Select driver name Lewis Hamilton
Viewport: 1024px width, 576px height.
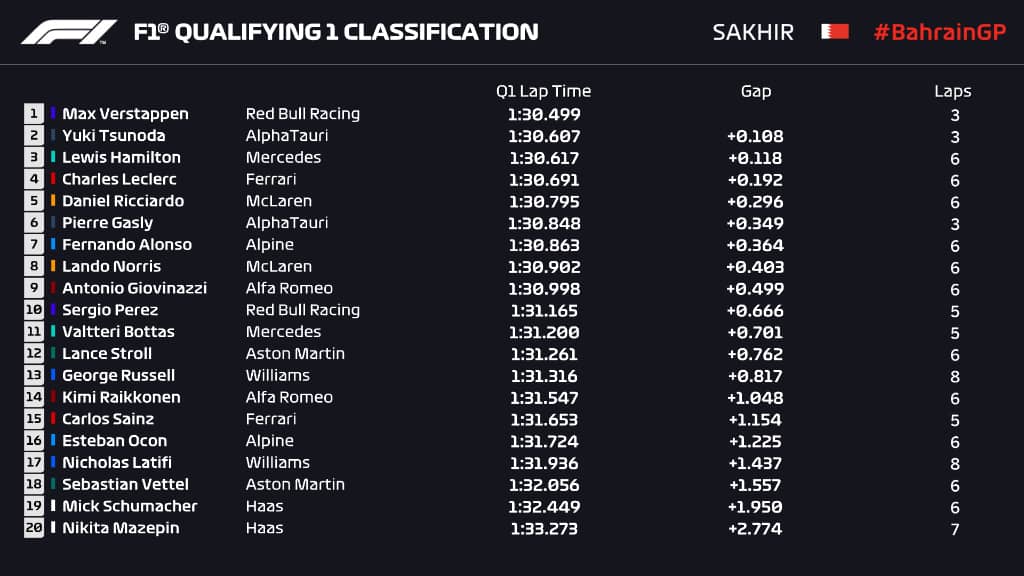click(x=121, y=158)
